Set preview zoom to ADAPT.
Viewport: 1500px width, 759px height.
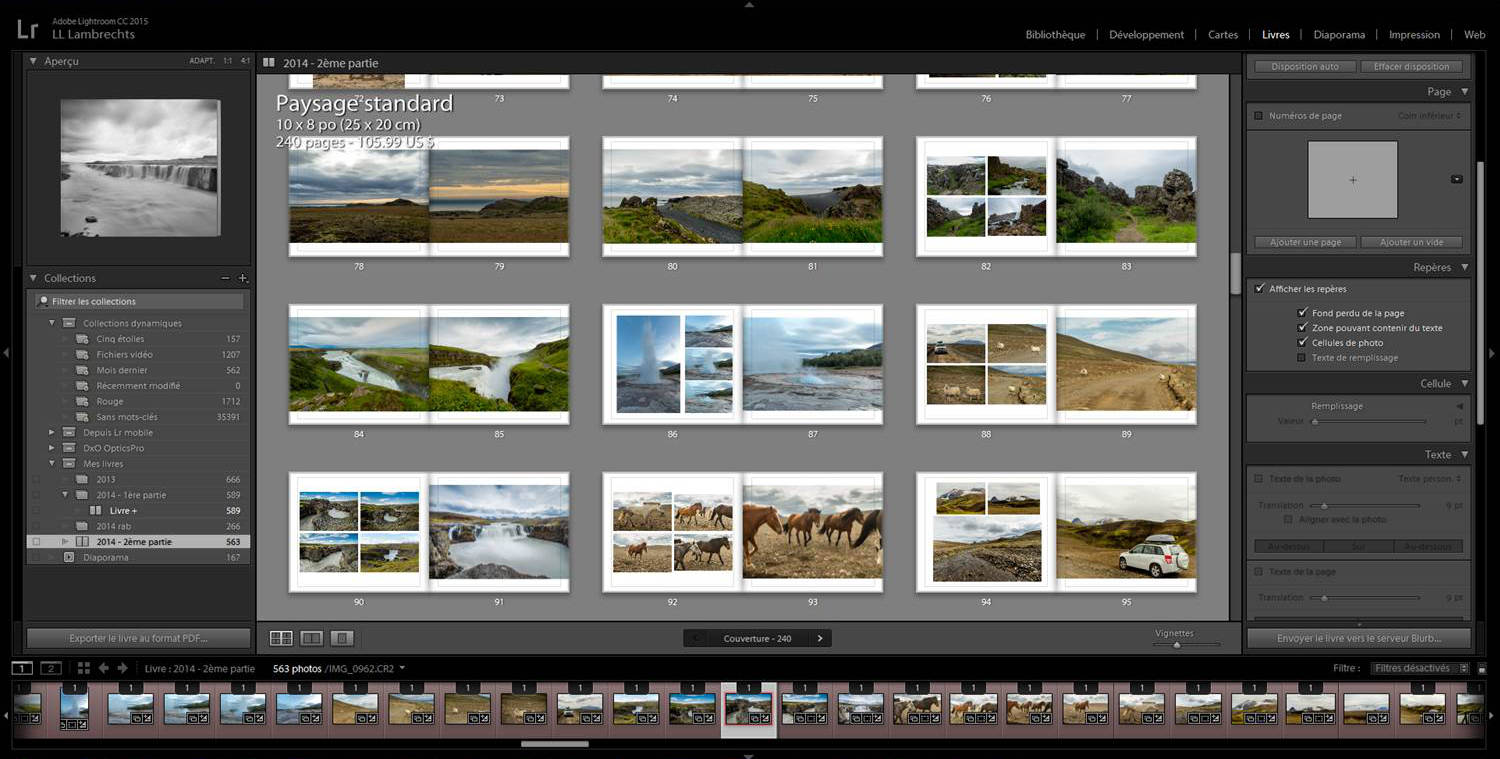tap(202, 61)
